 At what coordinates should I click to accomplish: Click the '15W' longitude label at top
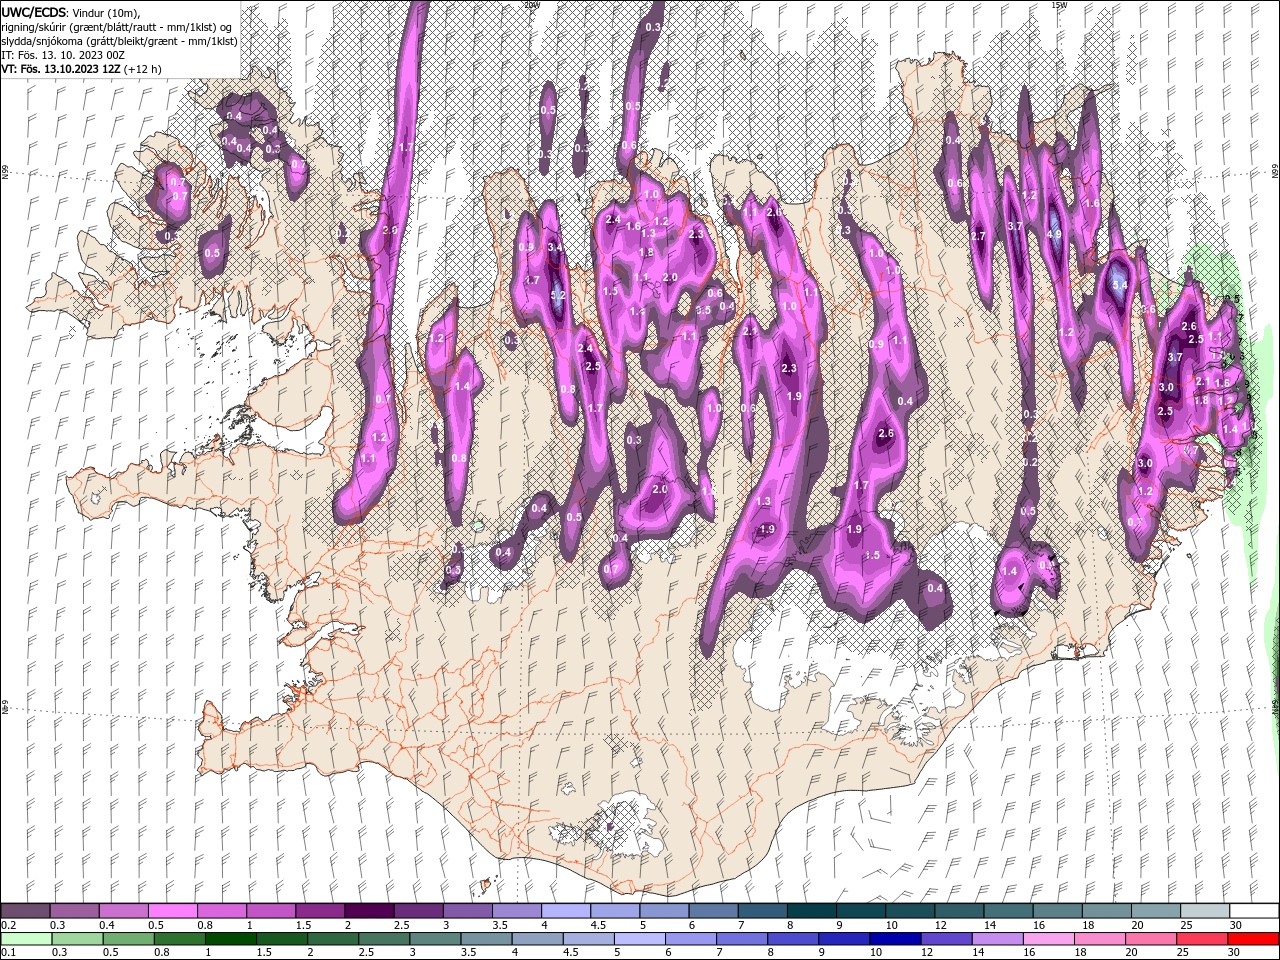point(1058,5)
